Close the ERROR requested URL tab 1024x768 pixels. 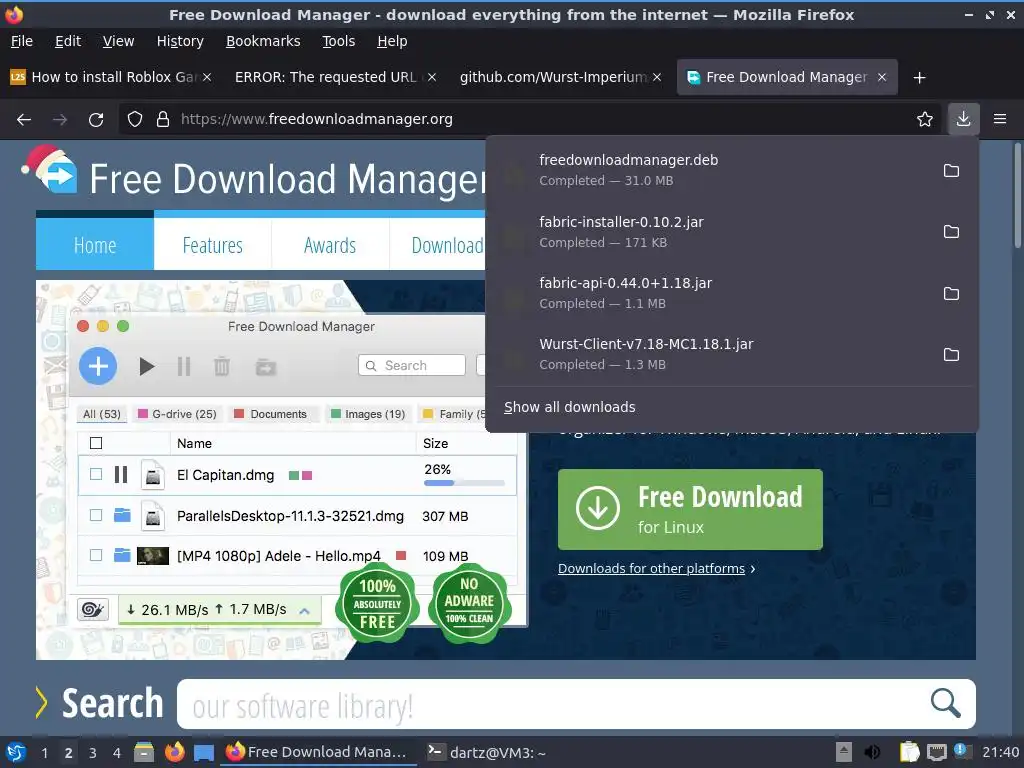[x=432, y=77]
